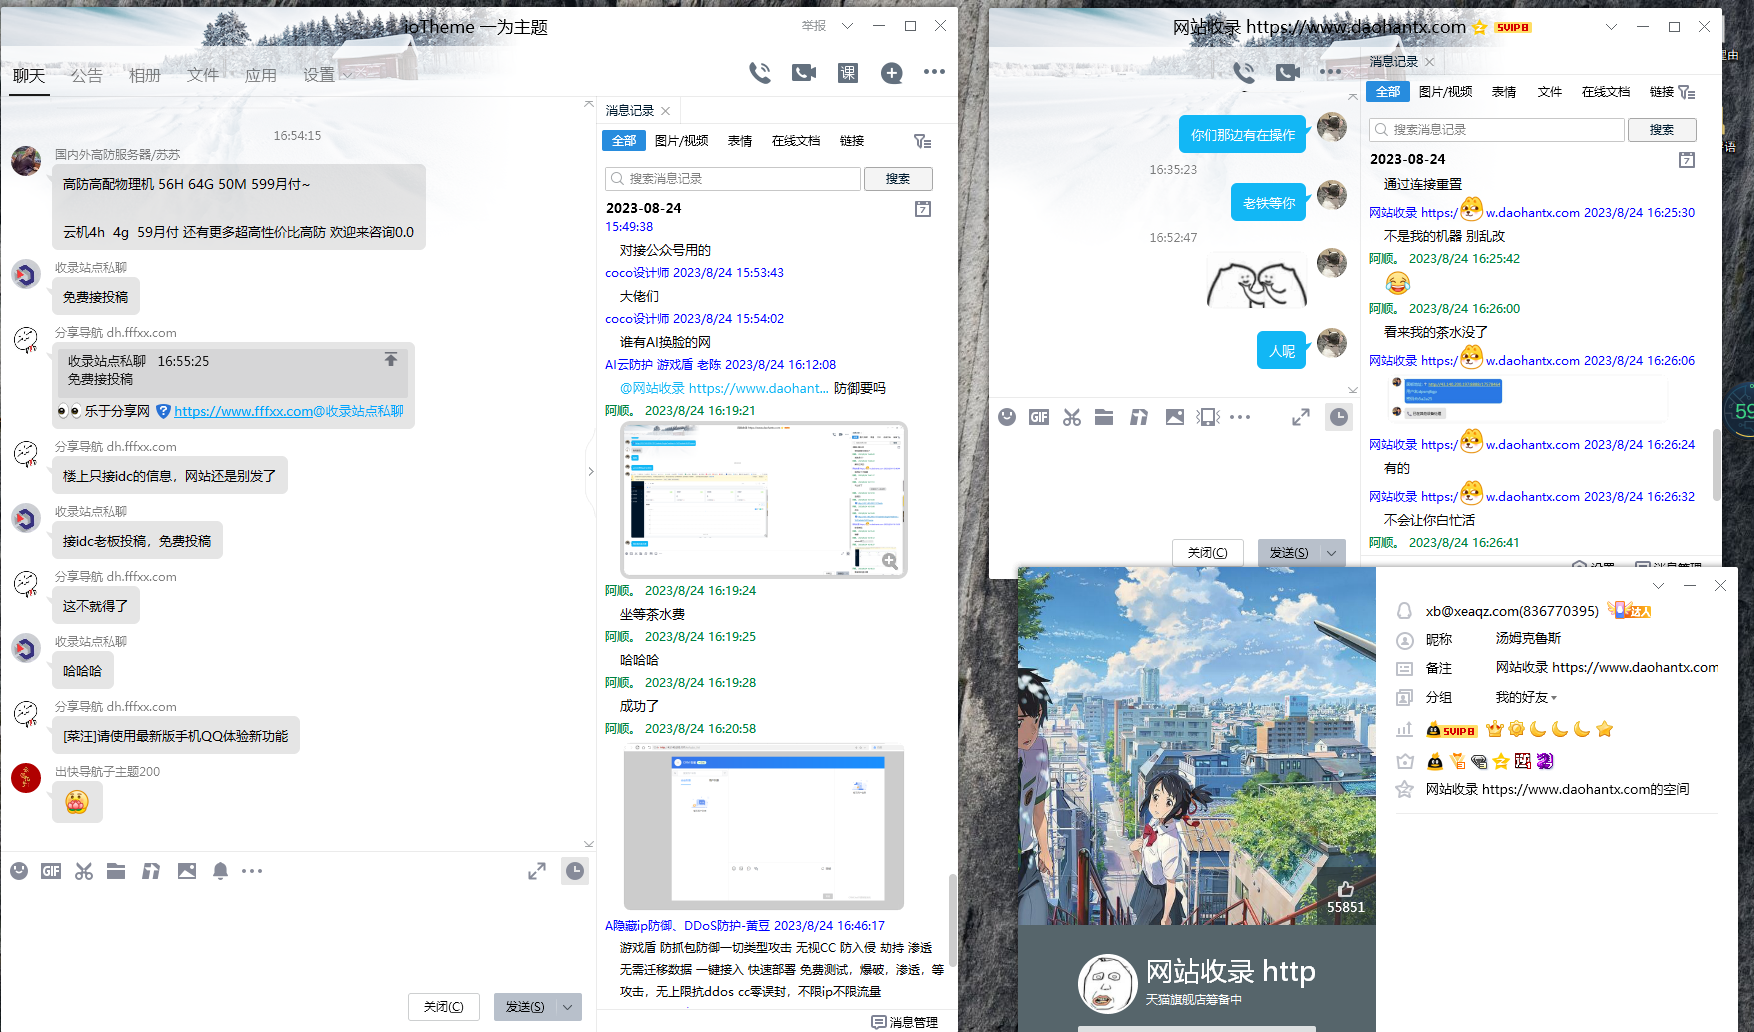
Task: Open the emoji picker below the chat
Action: coord(19,871)
